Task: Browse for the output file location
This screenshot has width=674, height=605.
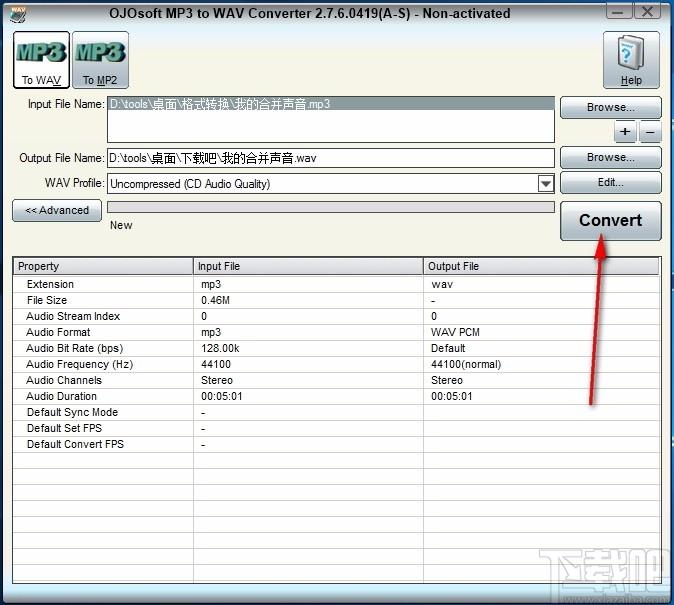Action: point(610,157)
